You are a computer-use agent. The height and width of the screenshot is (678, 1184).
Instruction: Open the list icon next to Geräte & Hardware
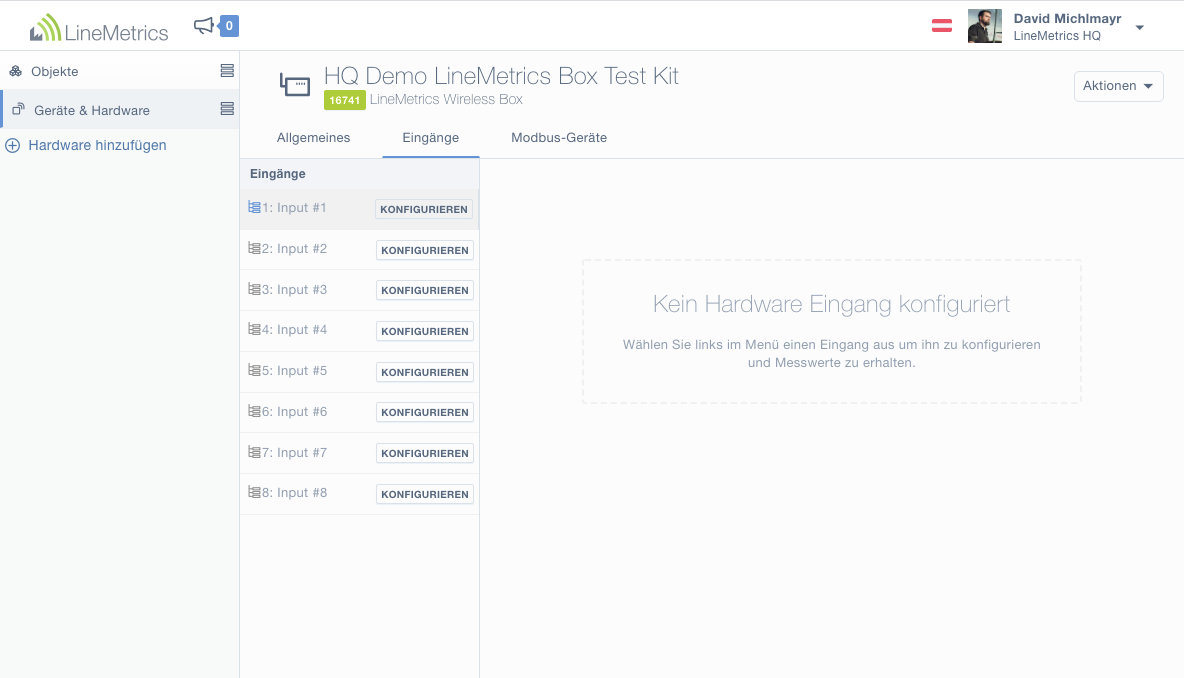pyautogui.click(x=227, y=109)
